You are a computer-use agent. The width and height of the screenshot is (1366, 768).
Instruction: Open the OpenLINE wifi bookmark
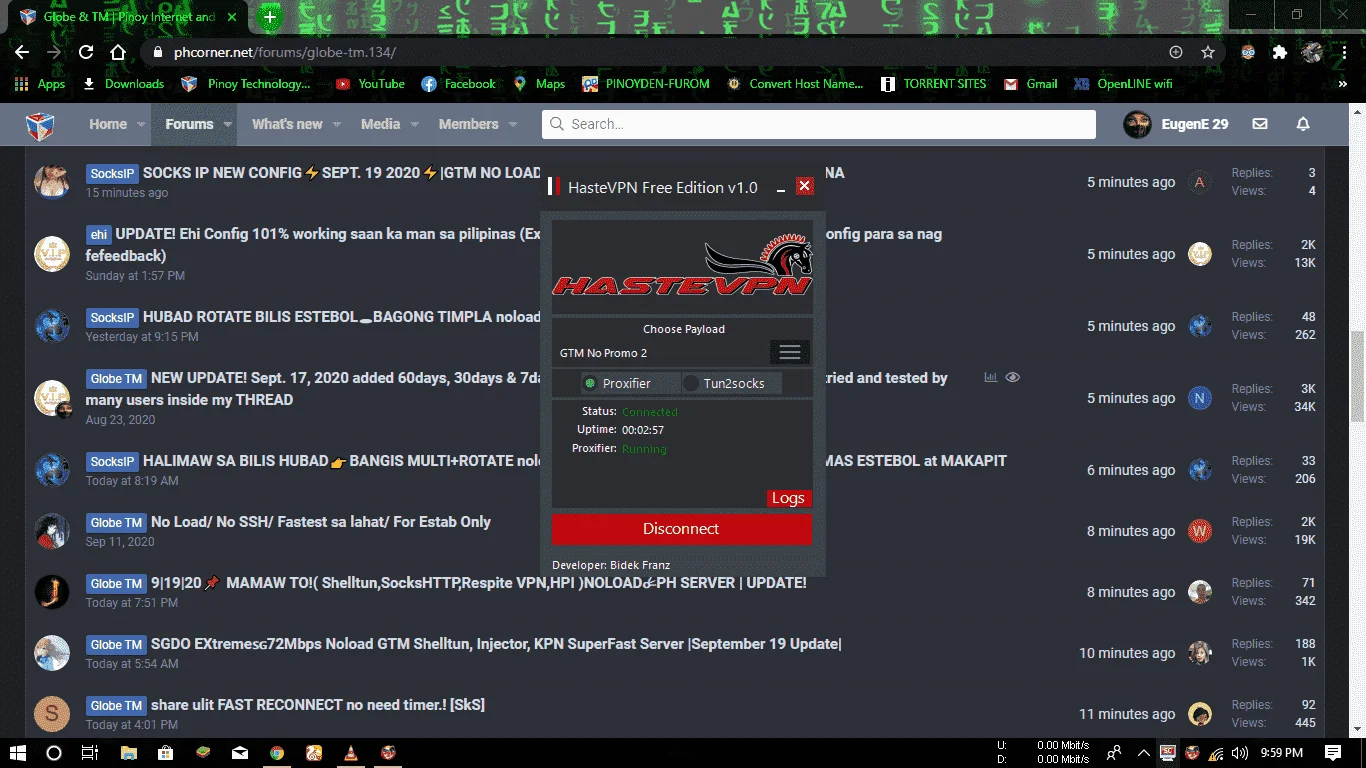point(1122,84)
